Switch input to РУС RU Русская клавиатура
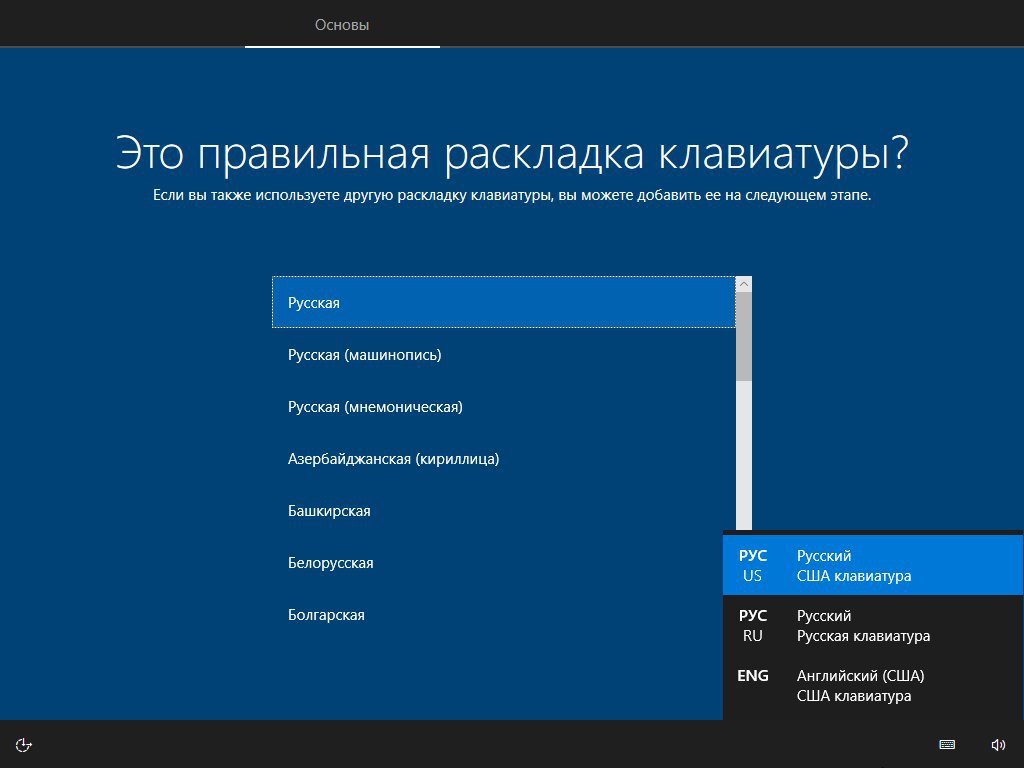The image size is (1024, 768). click(x=872, y=626)
